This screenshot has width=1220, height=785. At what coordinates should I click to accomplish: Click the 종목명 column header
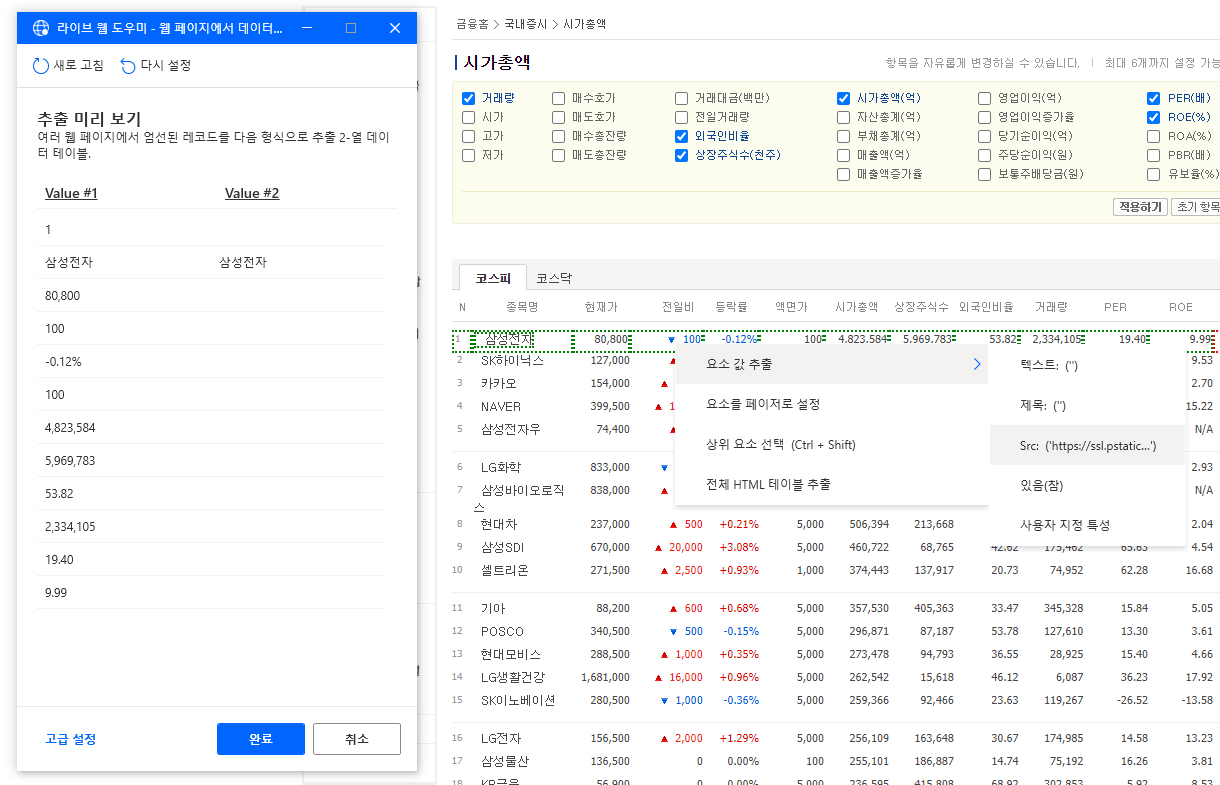pos(522,307)
